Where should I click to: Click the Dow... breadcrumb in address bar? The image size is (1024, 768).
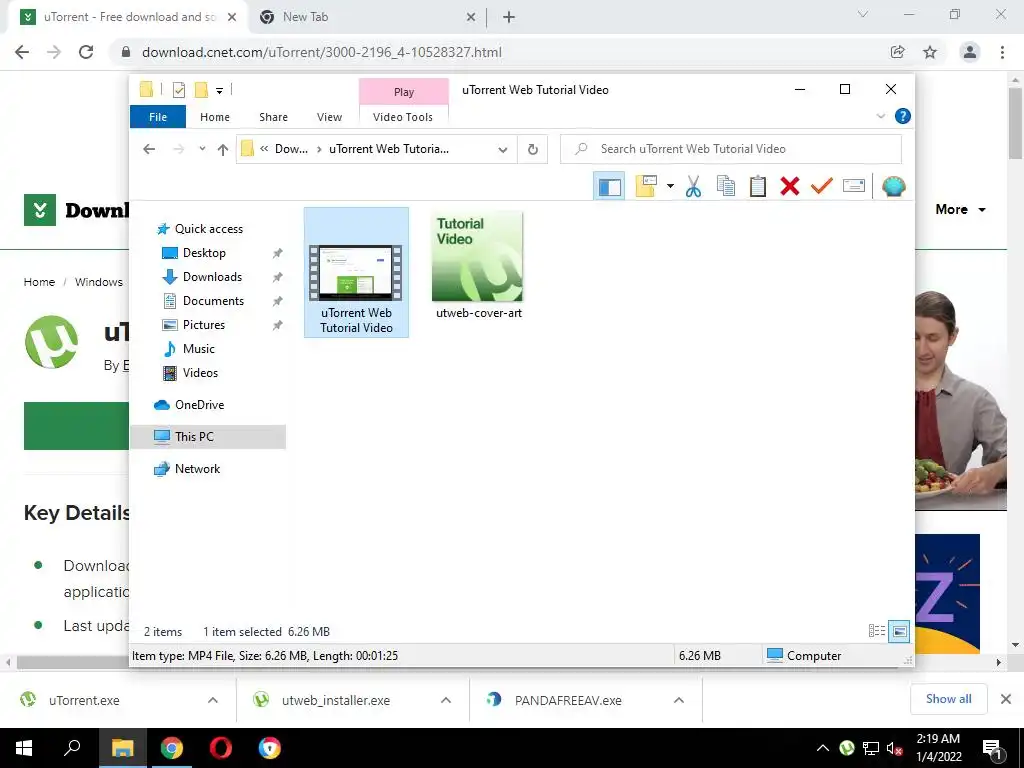pyautogui.click(x=291, y=149)
